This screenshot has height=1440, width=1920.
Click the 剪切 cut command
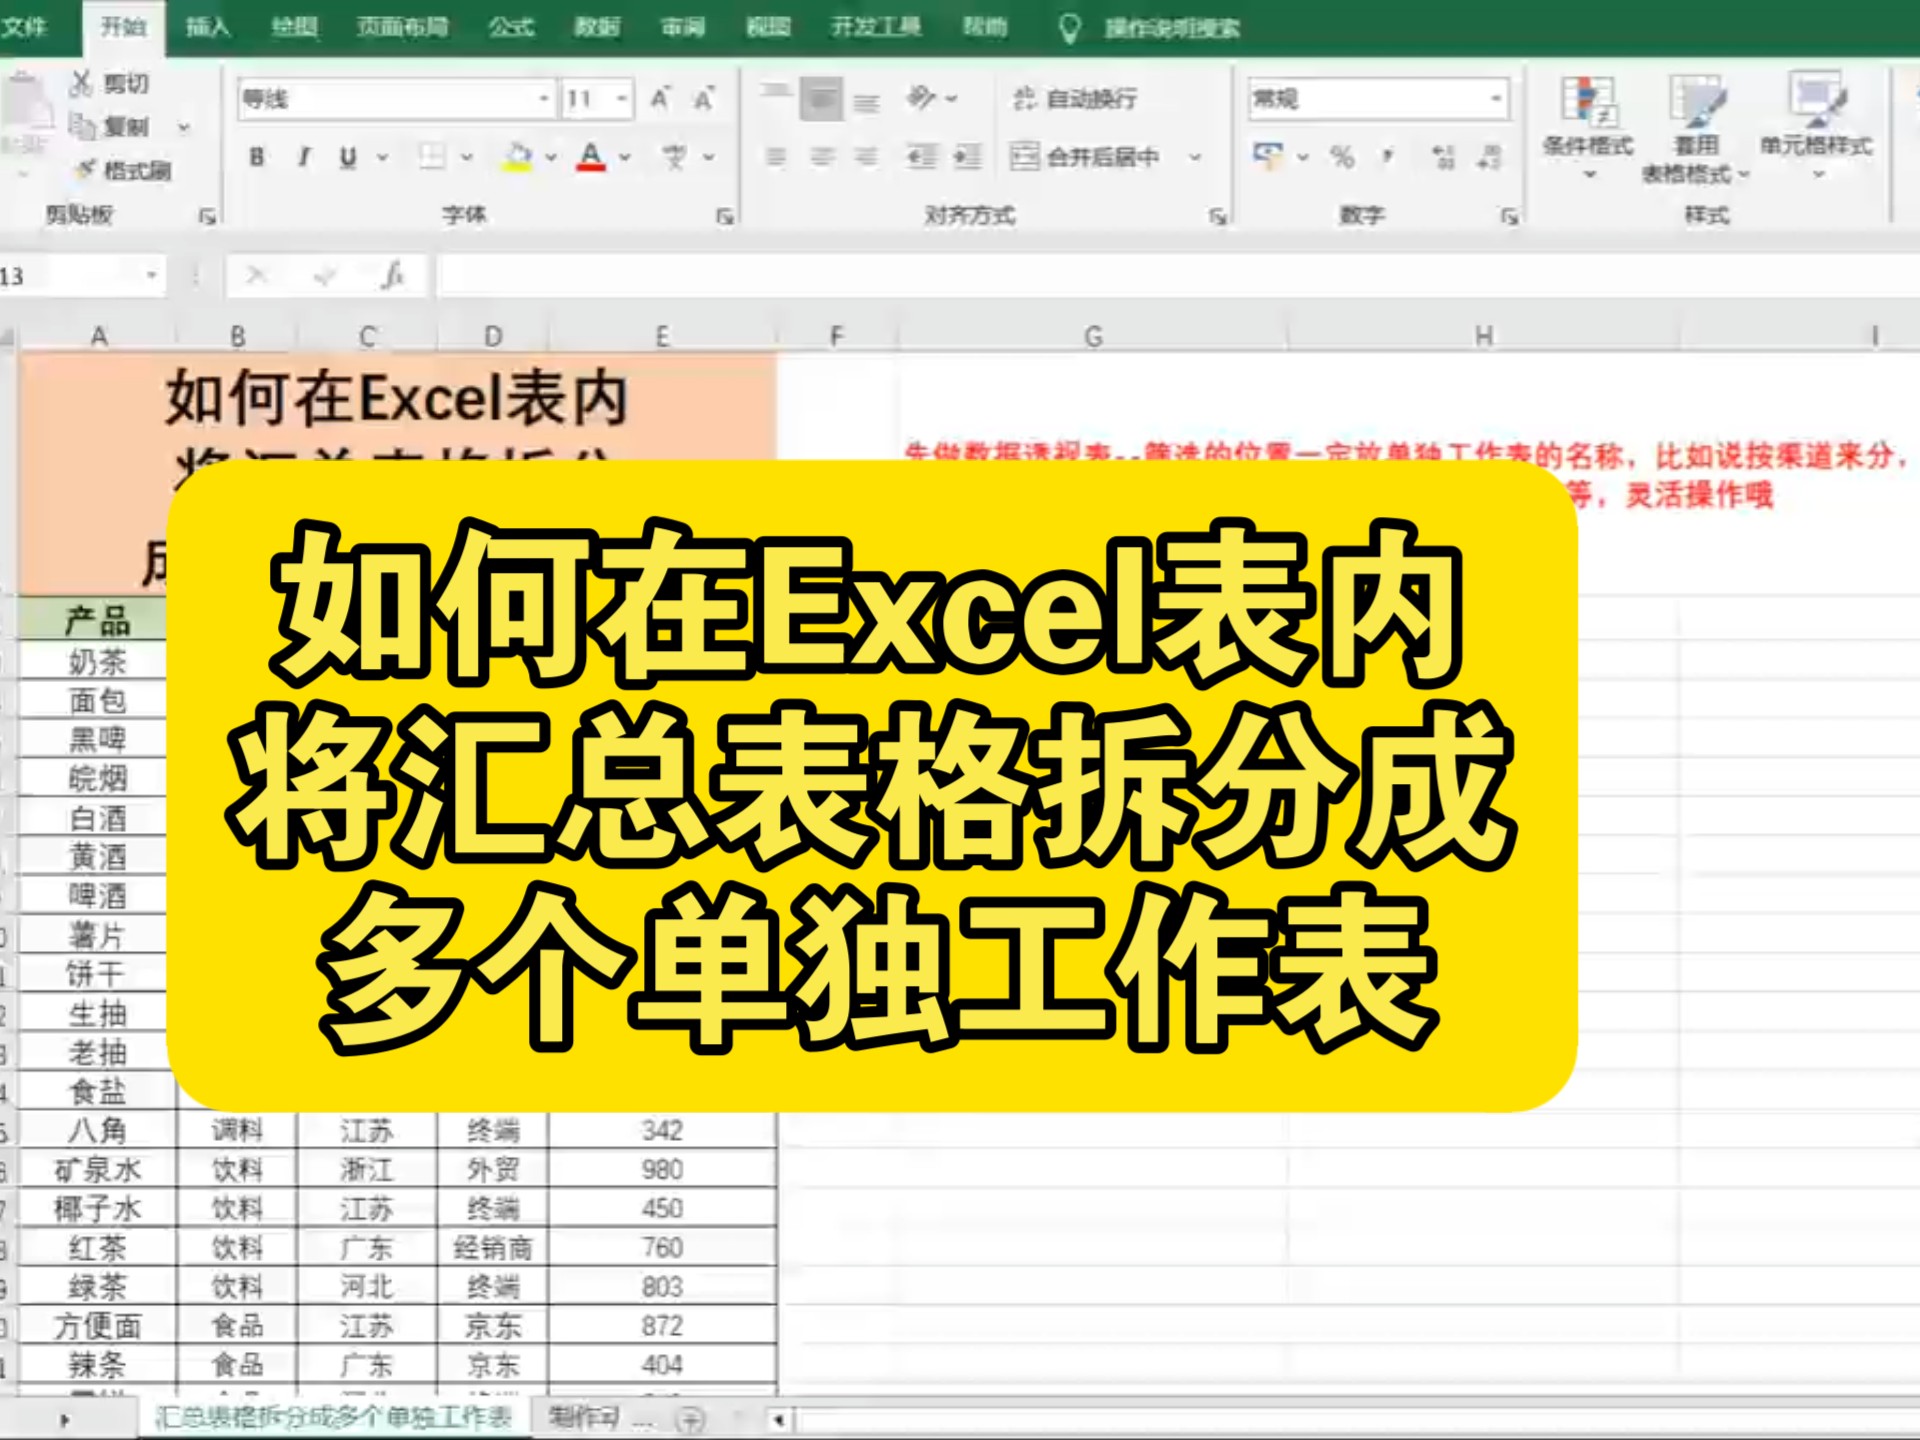point(110,85)
